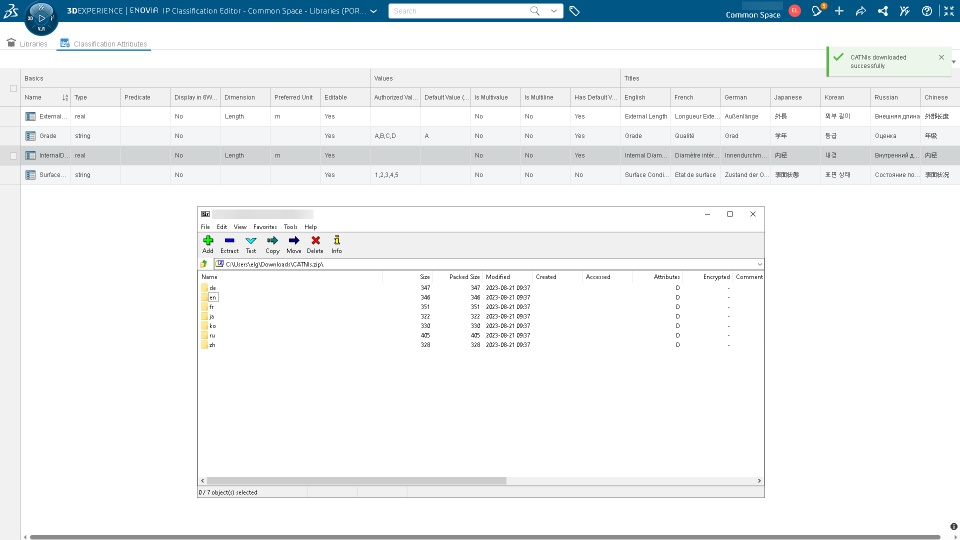
Task: Check the InternalD... row checkbox
Action: click(x=13, y=156)
